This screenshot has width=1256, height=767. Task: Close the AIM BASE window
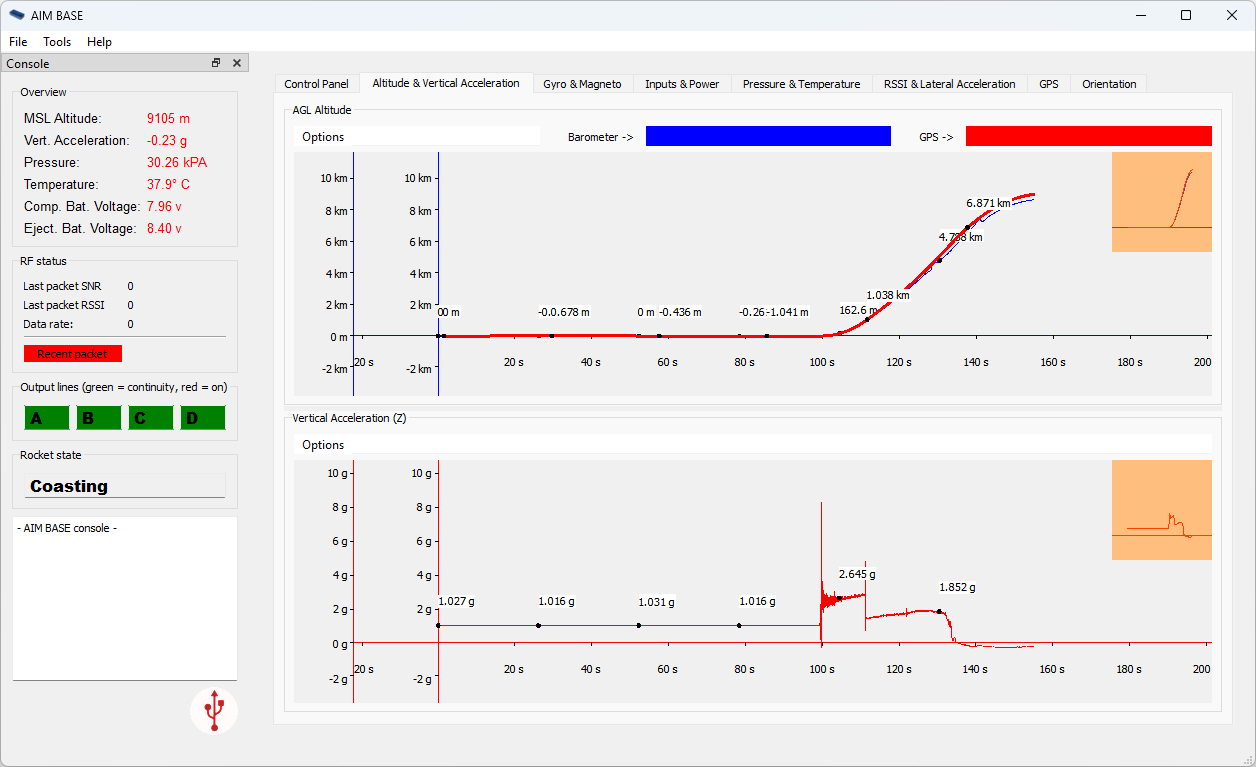(1232, 15)
